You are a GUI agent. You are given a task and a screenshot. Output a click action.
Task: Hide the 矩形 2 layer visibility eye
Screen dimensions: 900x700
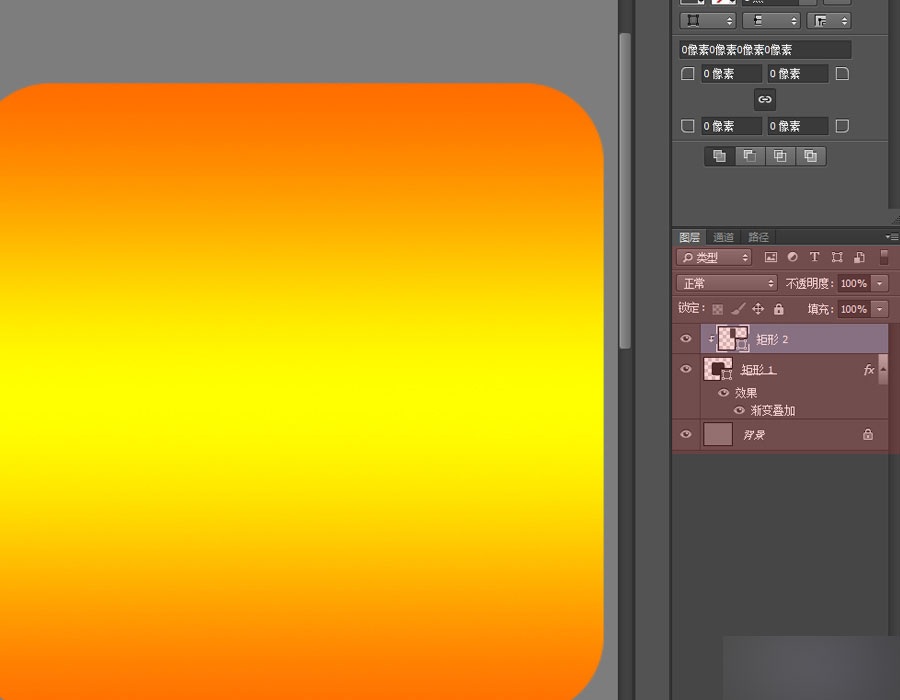(685, 339)
